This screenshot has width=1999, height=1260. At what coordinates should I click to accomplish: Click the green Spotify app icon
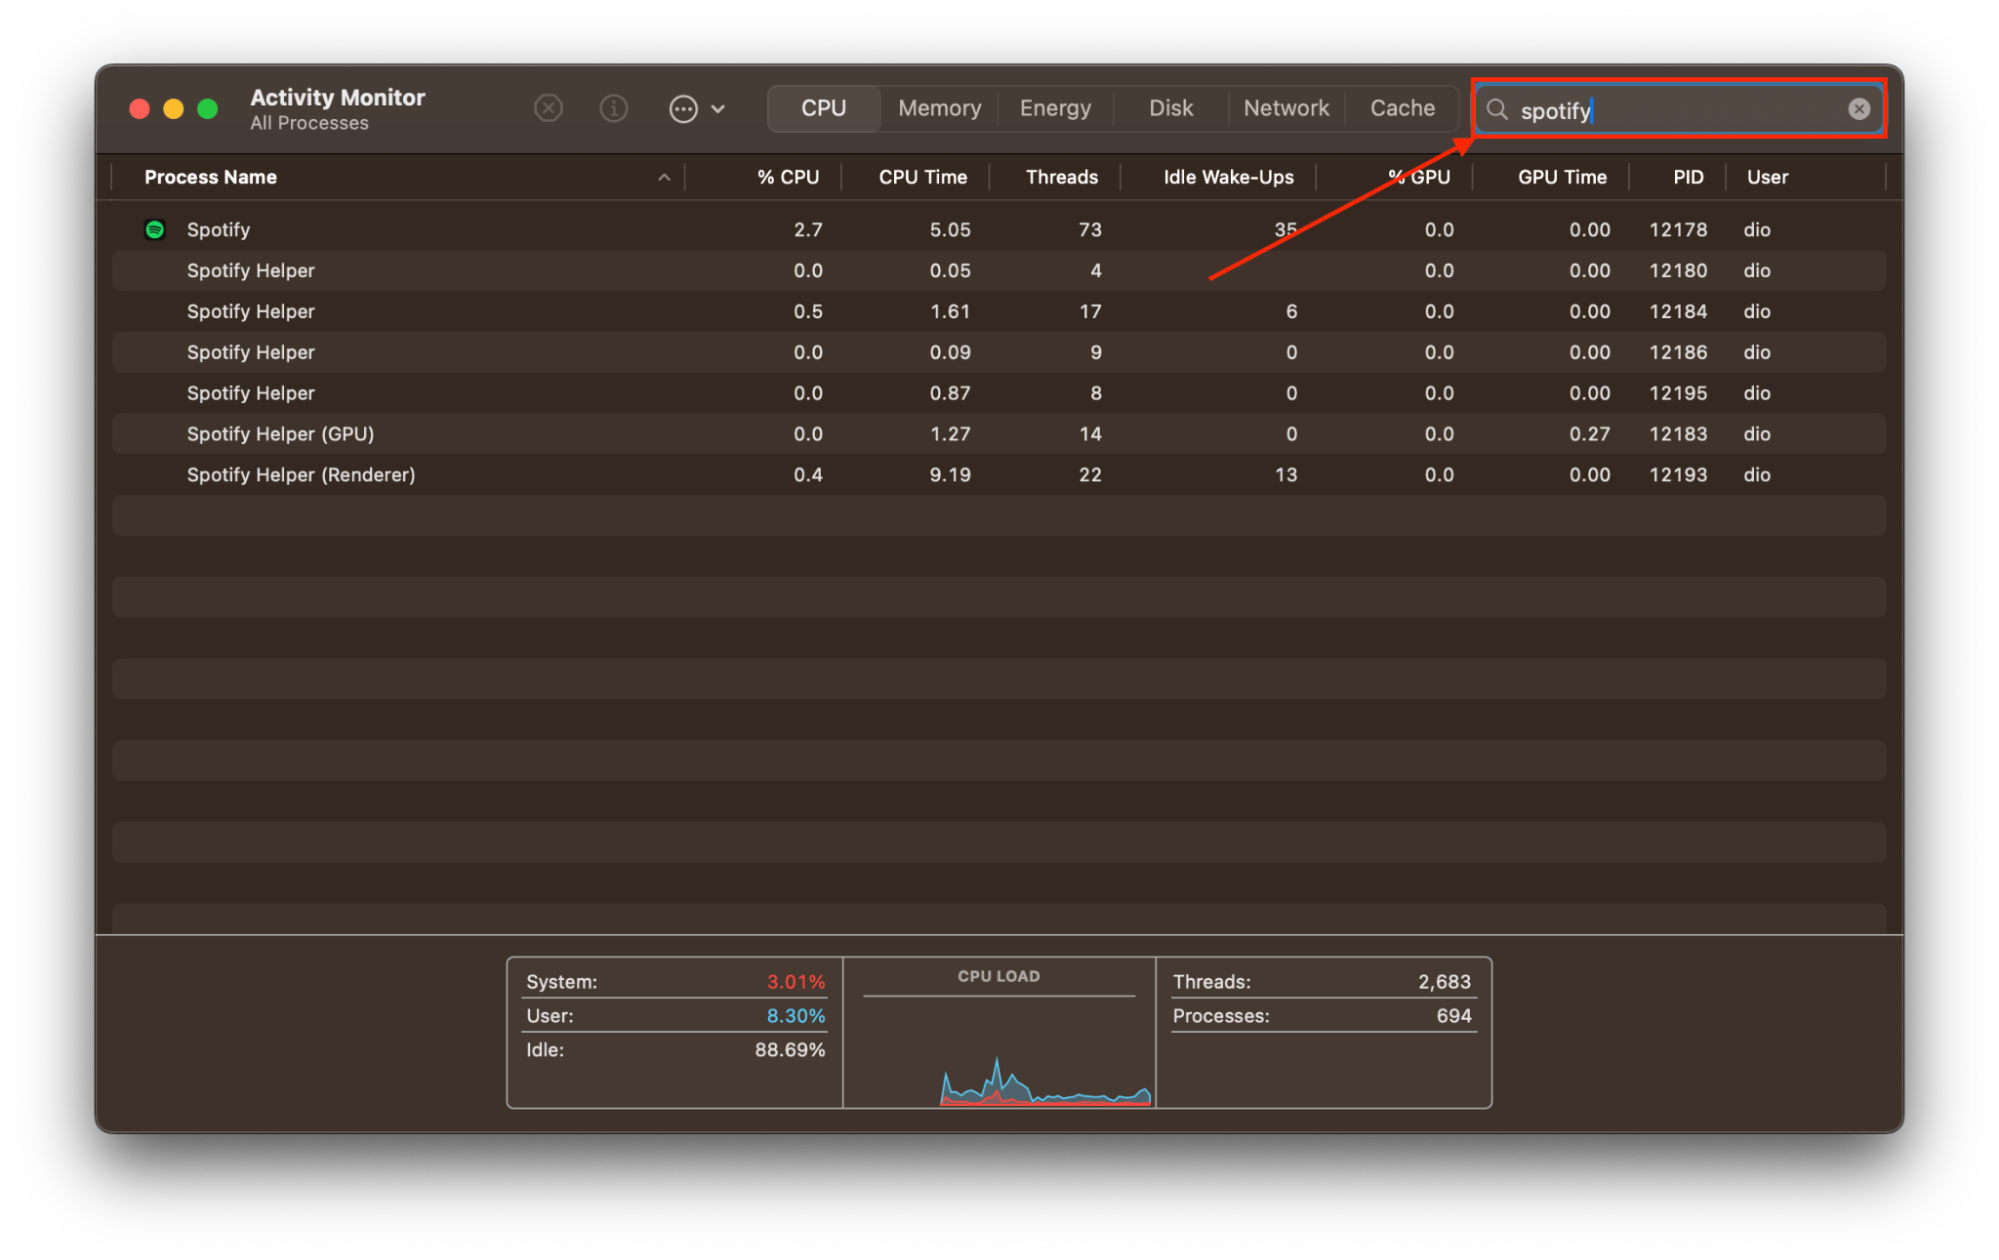[155, 230]
